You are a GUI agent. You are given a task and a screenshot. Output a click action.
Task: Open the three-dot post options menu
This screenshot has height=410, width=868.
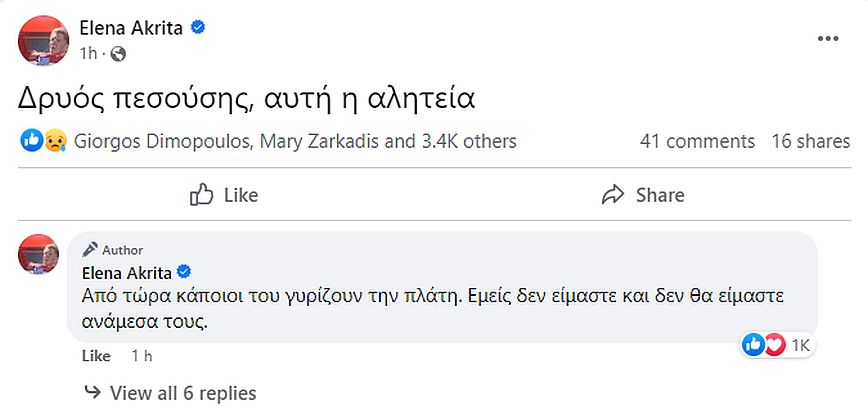[828, 38]
